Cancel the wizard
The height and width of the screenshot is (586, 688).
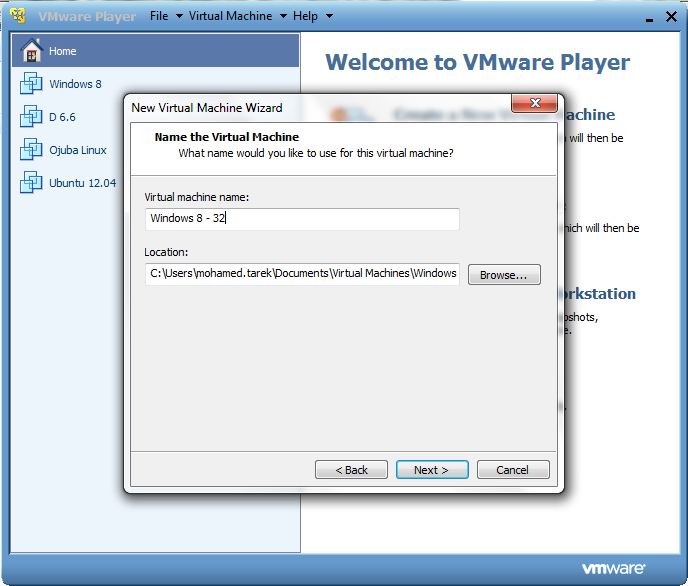point(513,470)
